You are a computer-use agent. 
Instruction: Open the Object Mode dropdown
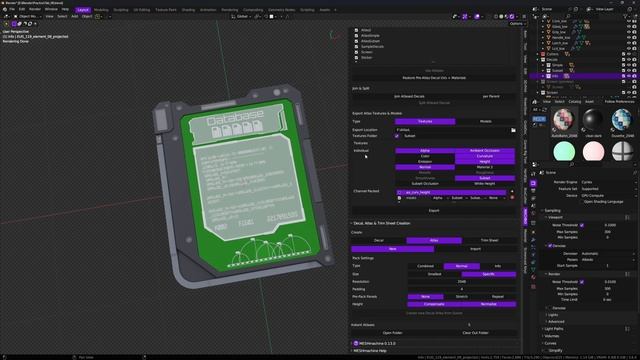pos(28,16)
